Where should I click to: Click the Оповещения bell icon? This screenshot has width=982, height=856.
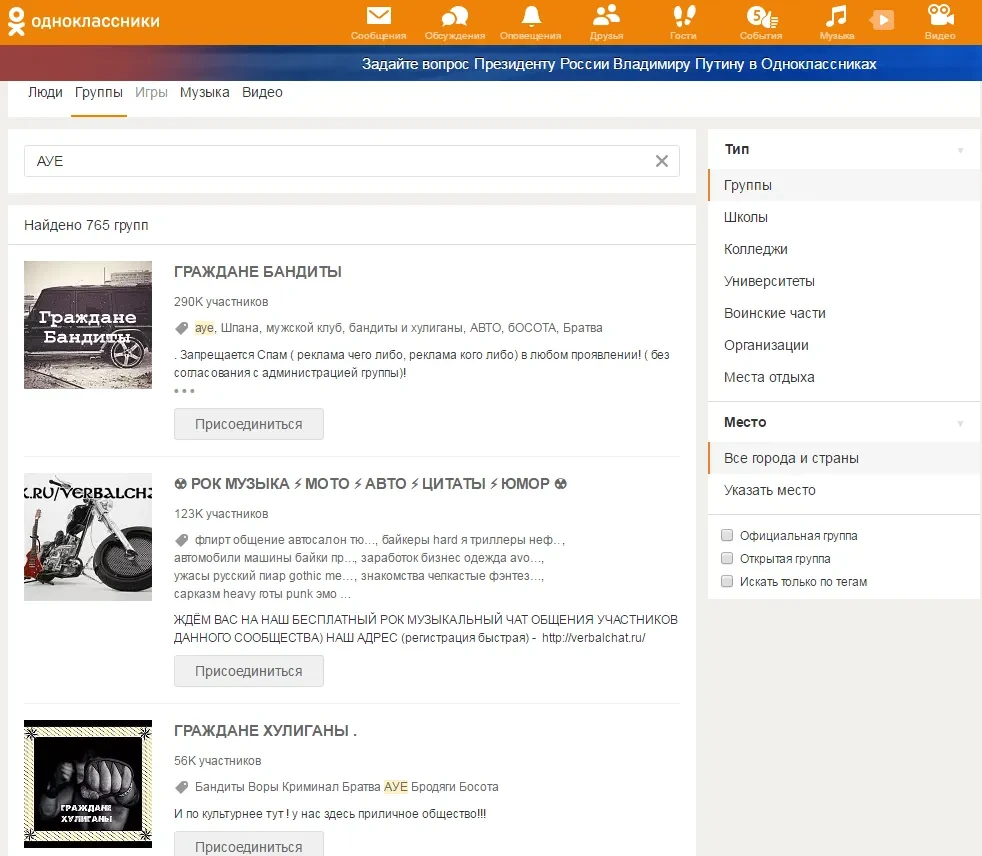(530, 17)
